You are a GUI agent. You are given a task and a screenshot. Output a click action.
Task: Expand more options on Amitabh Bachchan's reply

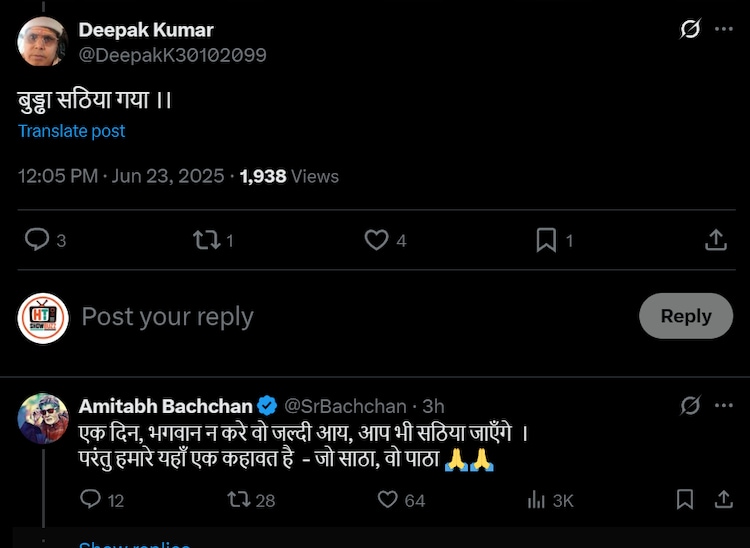[724, 405]
